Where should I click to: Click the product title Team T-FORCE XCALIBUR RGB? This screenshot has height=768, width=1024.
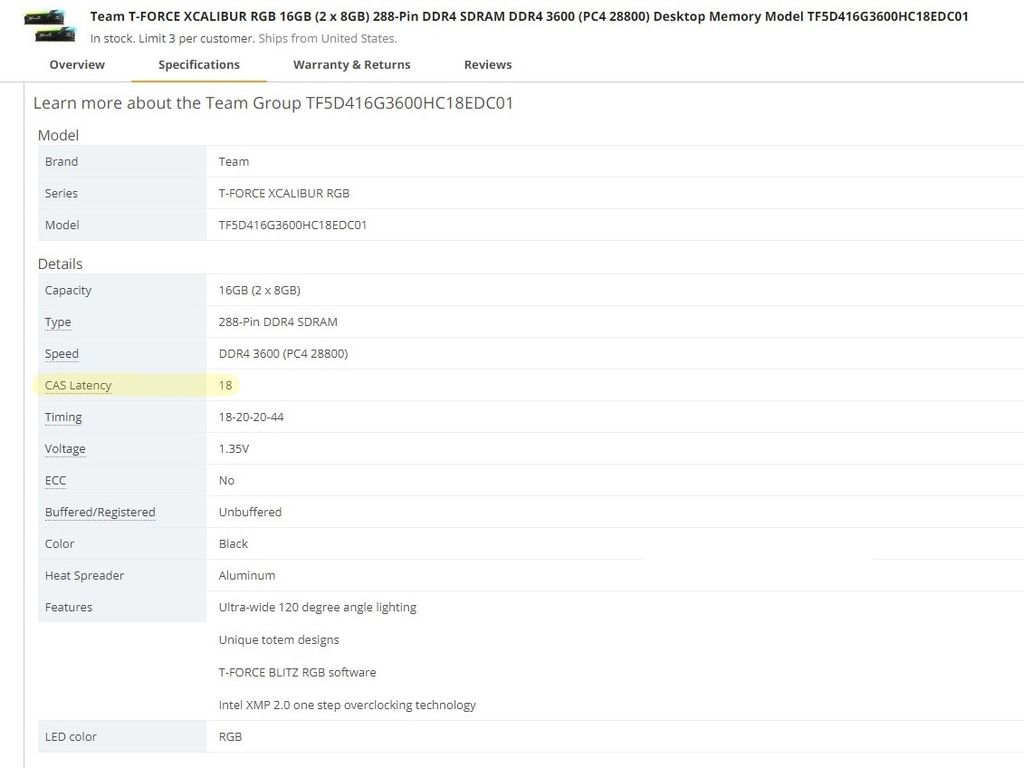pos(529,16)
